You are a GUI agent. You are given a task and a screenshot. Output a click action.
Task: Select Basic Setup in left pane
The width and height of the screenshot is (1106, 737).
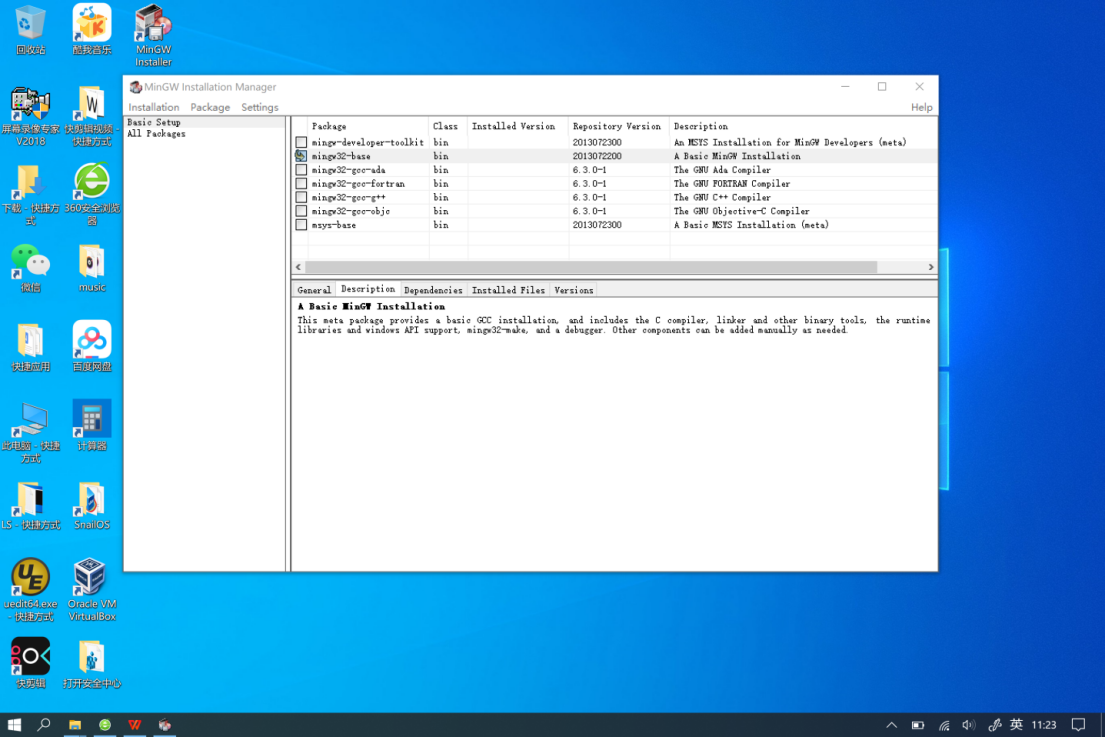(x=154, y=122)
